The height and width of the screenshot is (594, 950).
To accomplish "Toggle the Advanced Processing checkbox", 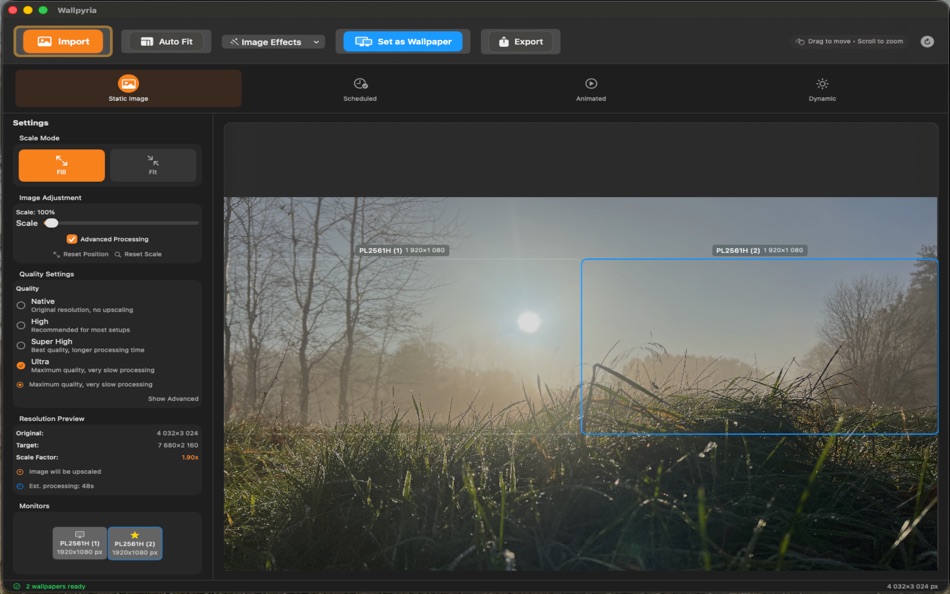I will [71, 239].
